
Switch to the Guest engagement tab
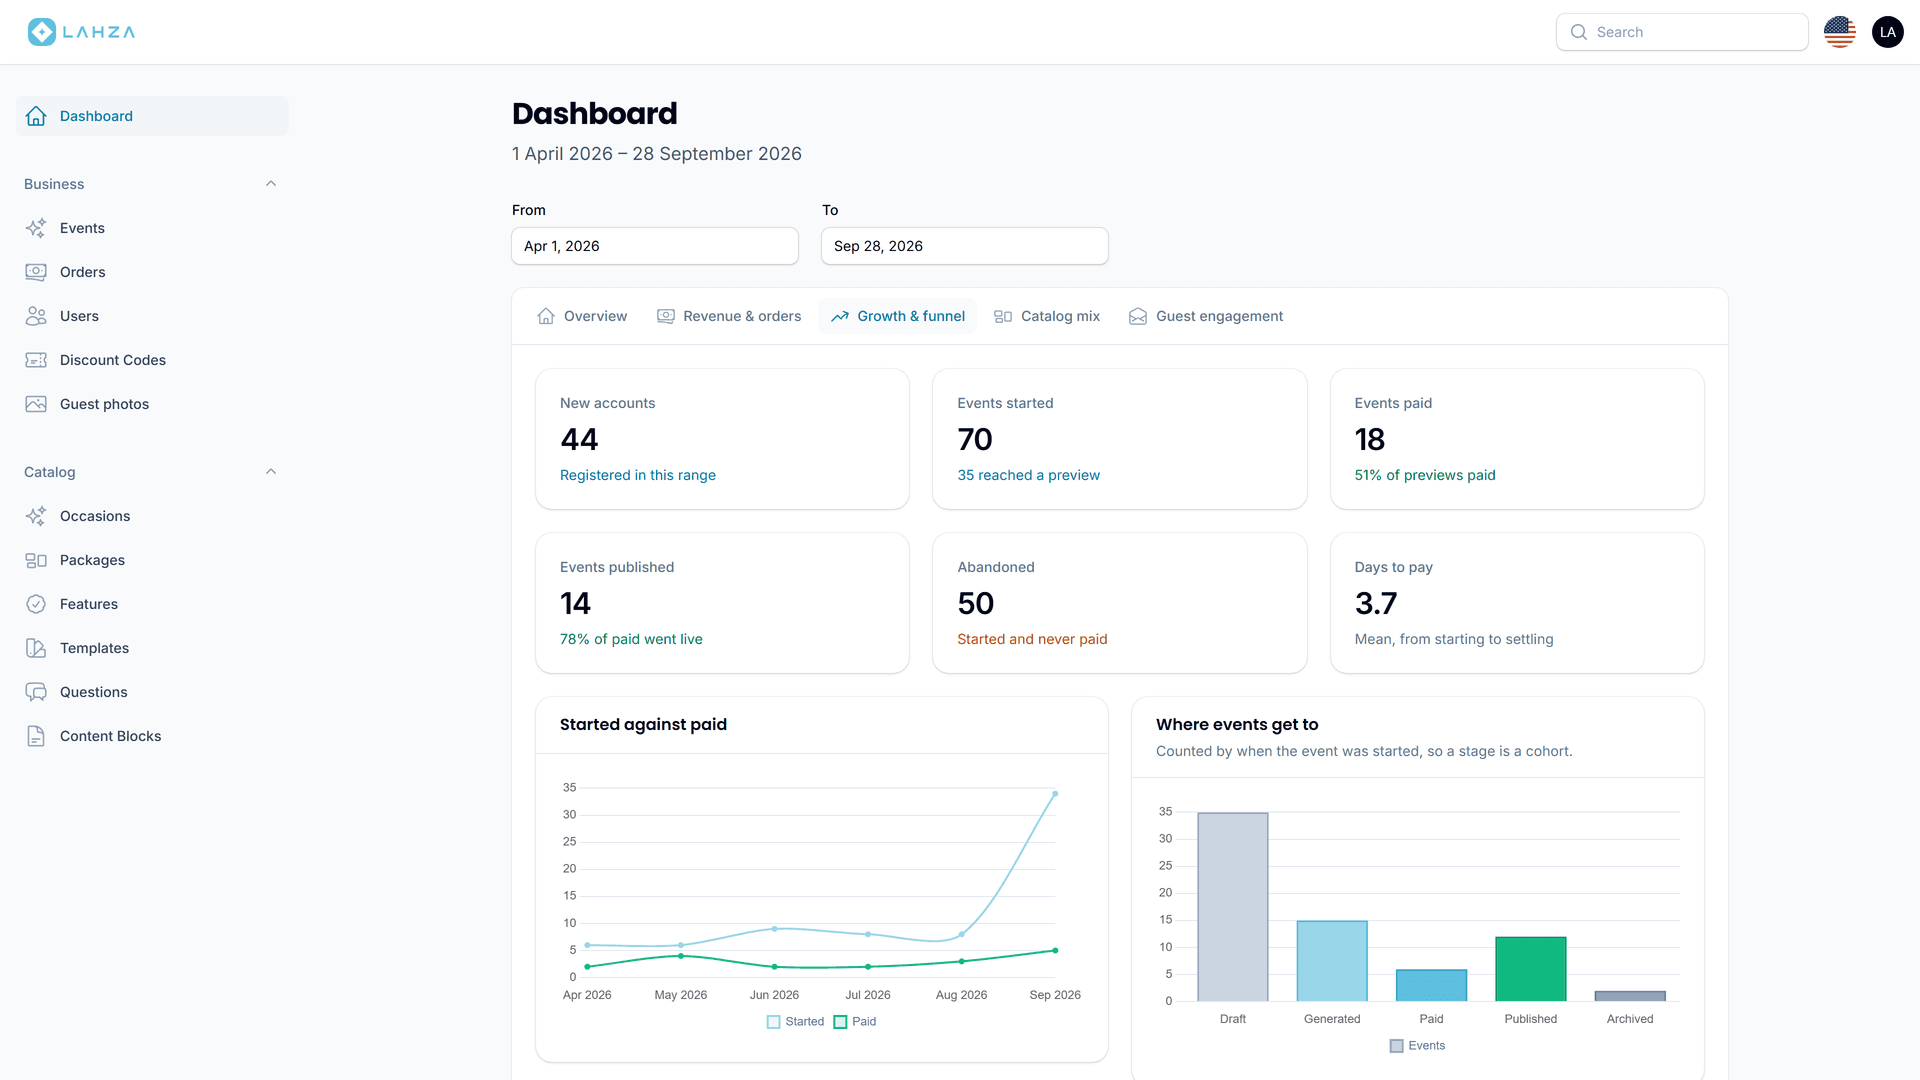[1206, 316]
